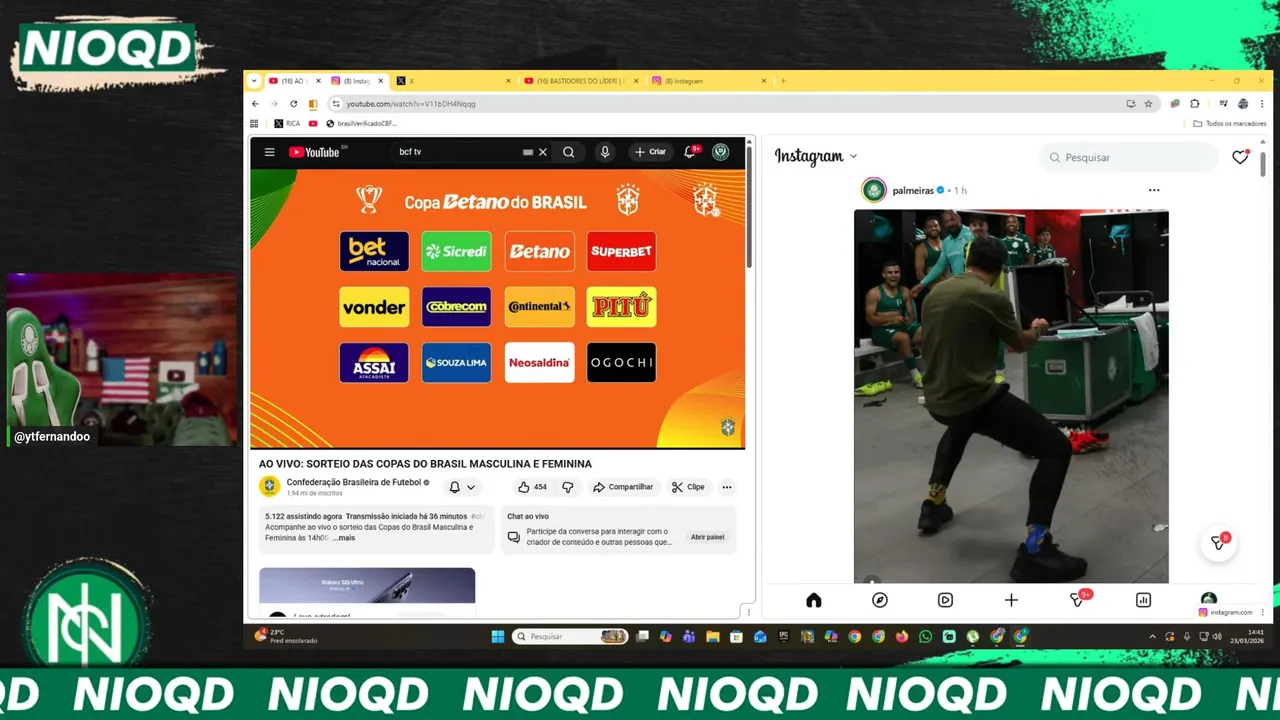Image resolution: width=1280 pixels, height=720 pixels.
Task: Switch to the X tab
Action: coord(453,81)
